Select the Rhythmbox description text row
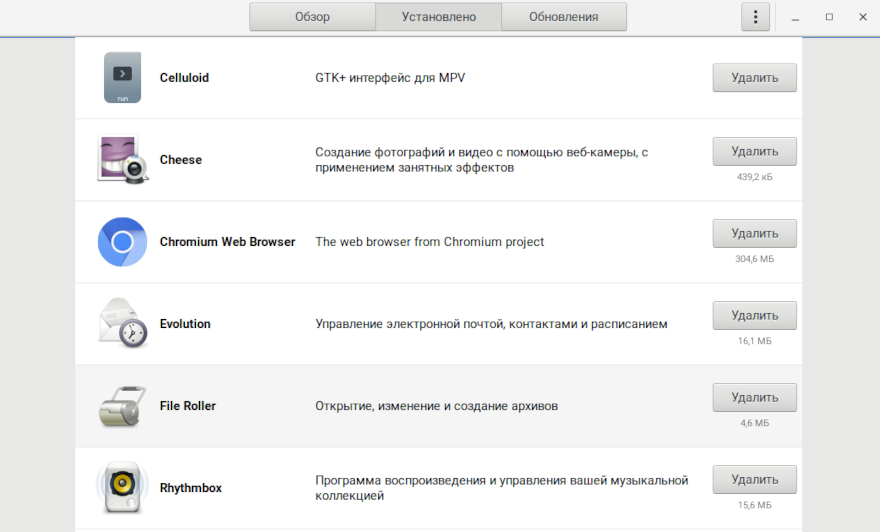 501,488
